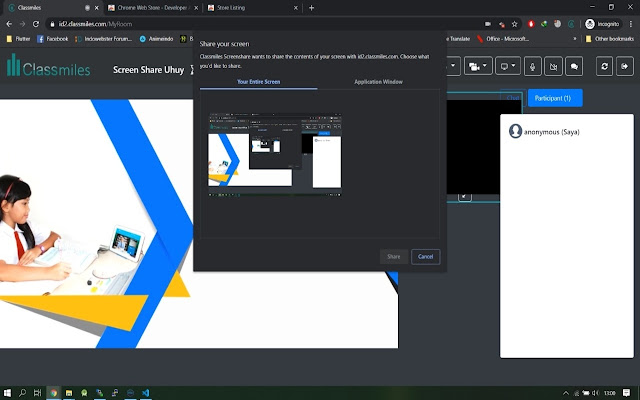This screenshot has height=400, width=640.
Task: Click the red extension icon
Action: pyautogui.click(x=531, y=24)
